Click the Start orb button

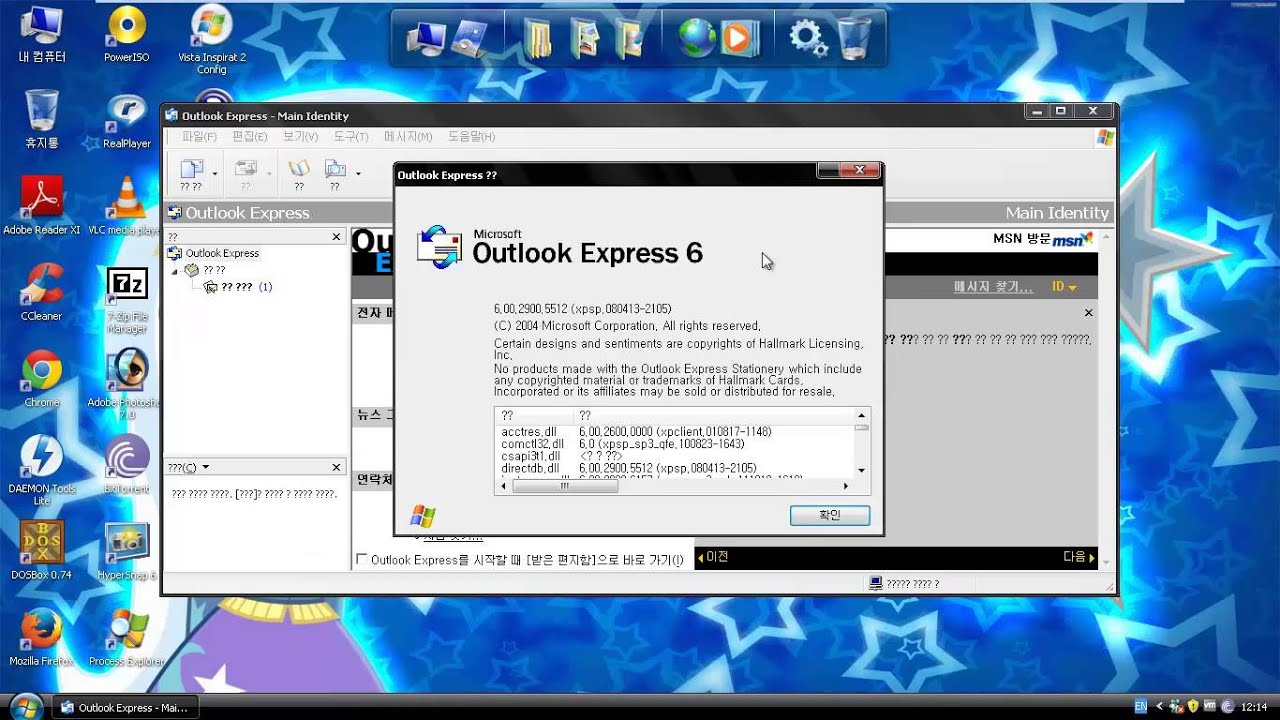pyautogui.click(x=25, y=706)
